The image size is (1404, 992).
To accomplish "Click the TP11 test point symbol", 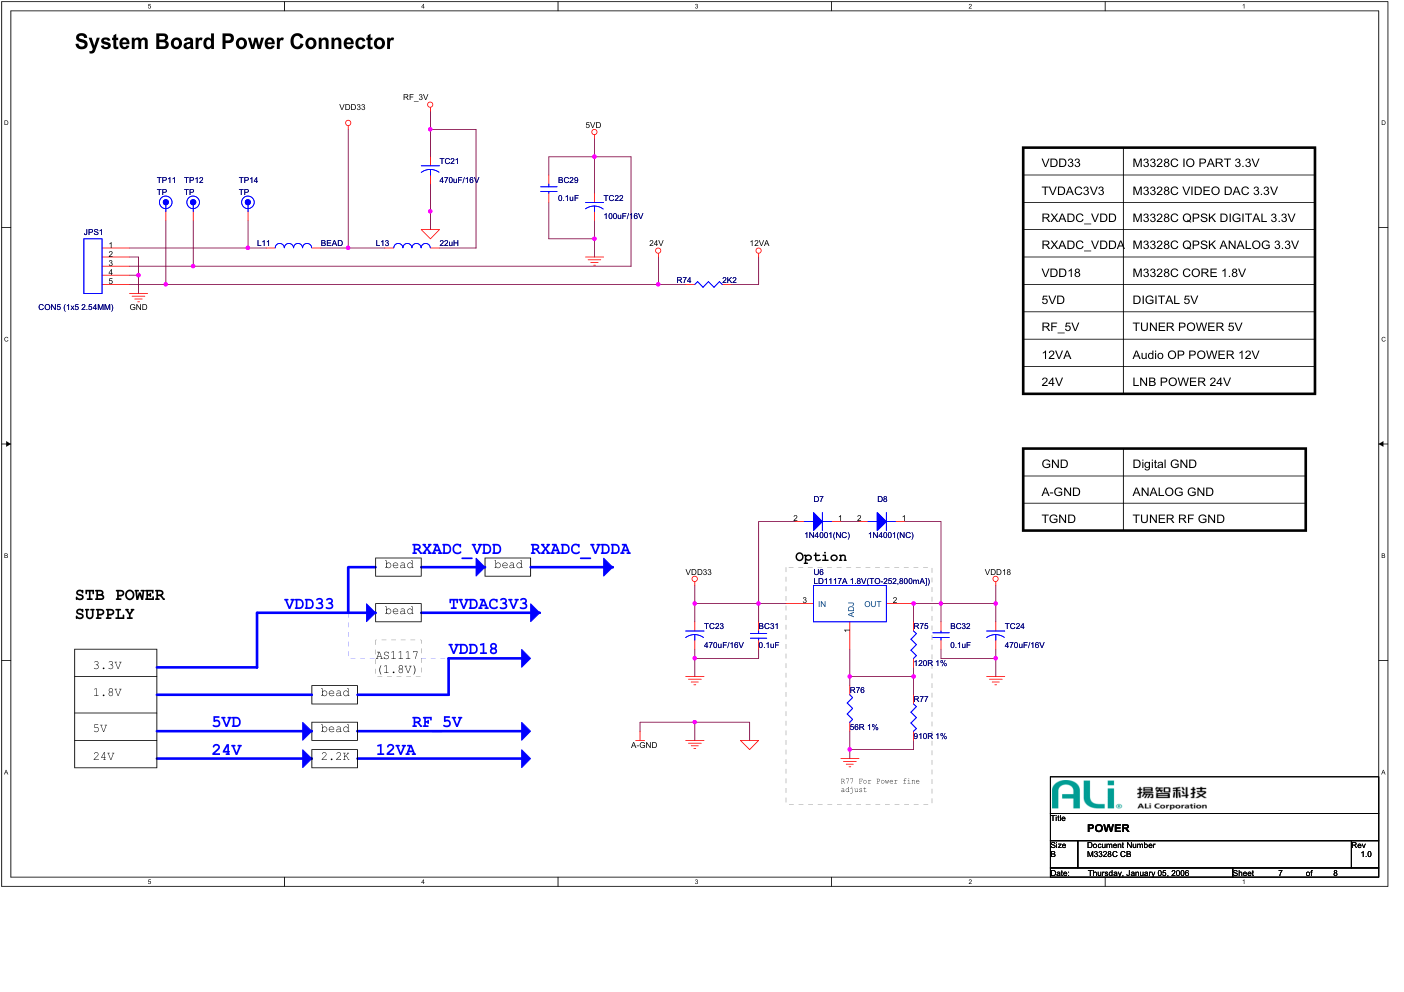I will pyautogui.click(x=166, y=203).
